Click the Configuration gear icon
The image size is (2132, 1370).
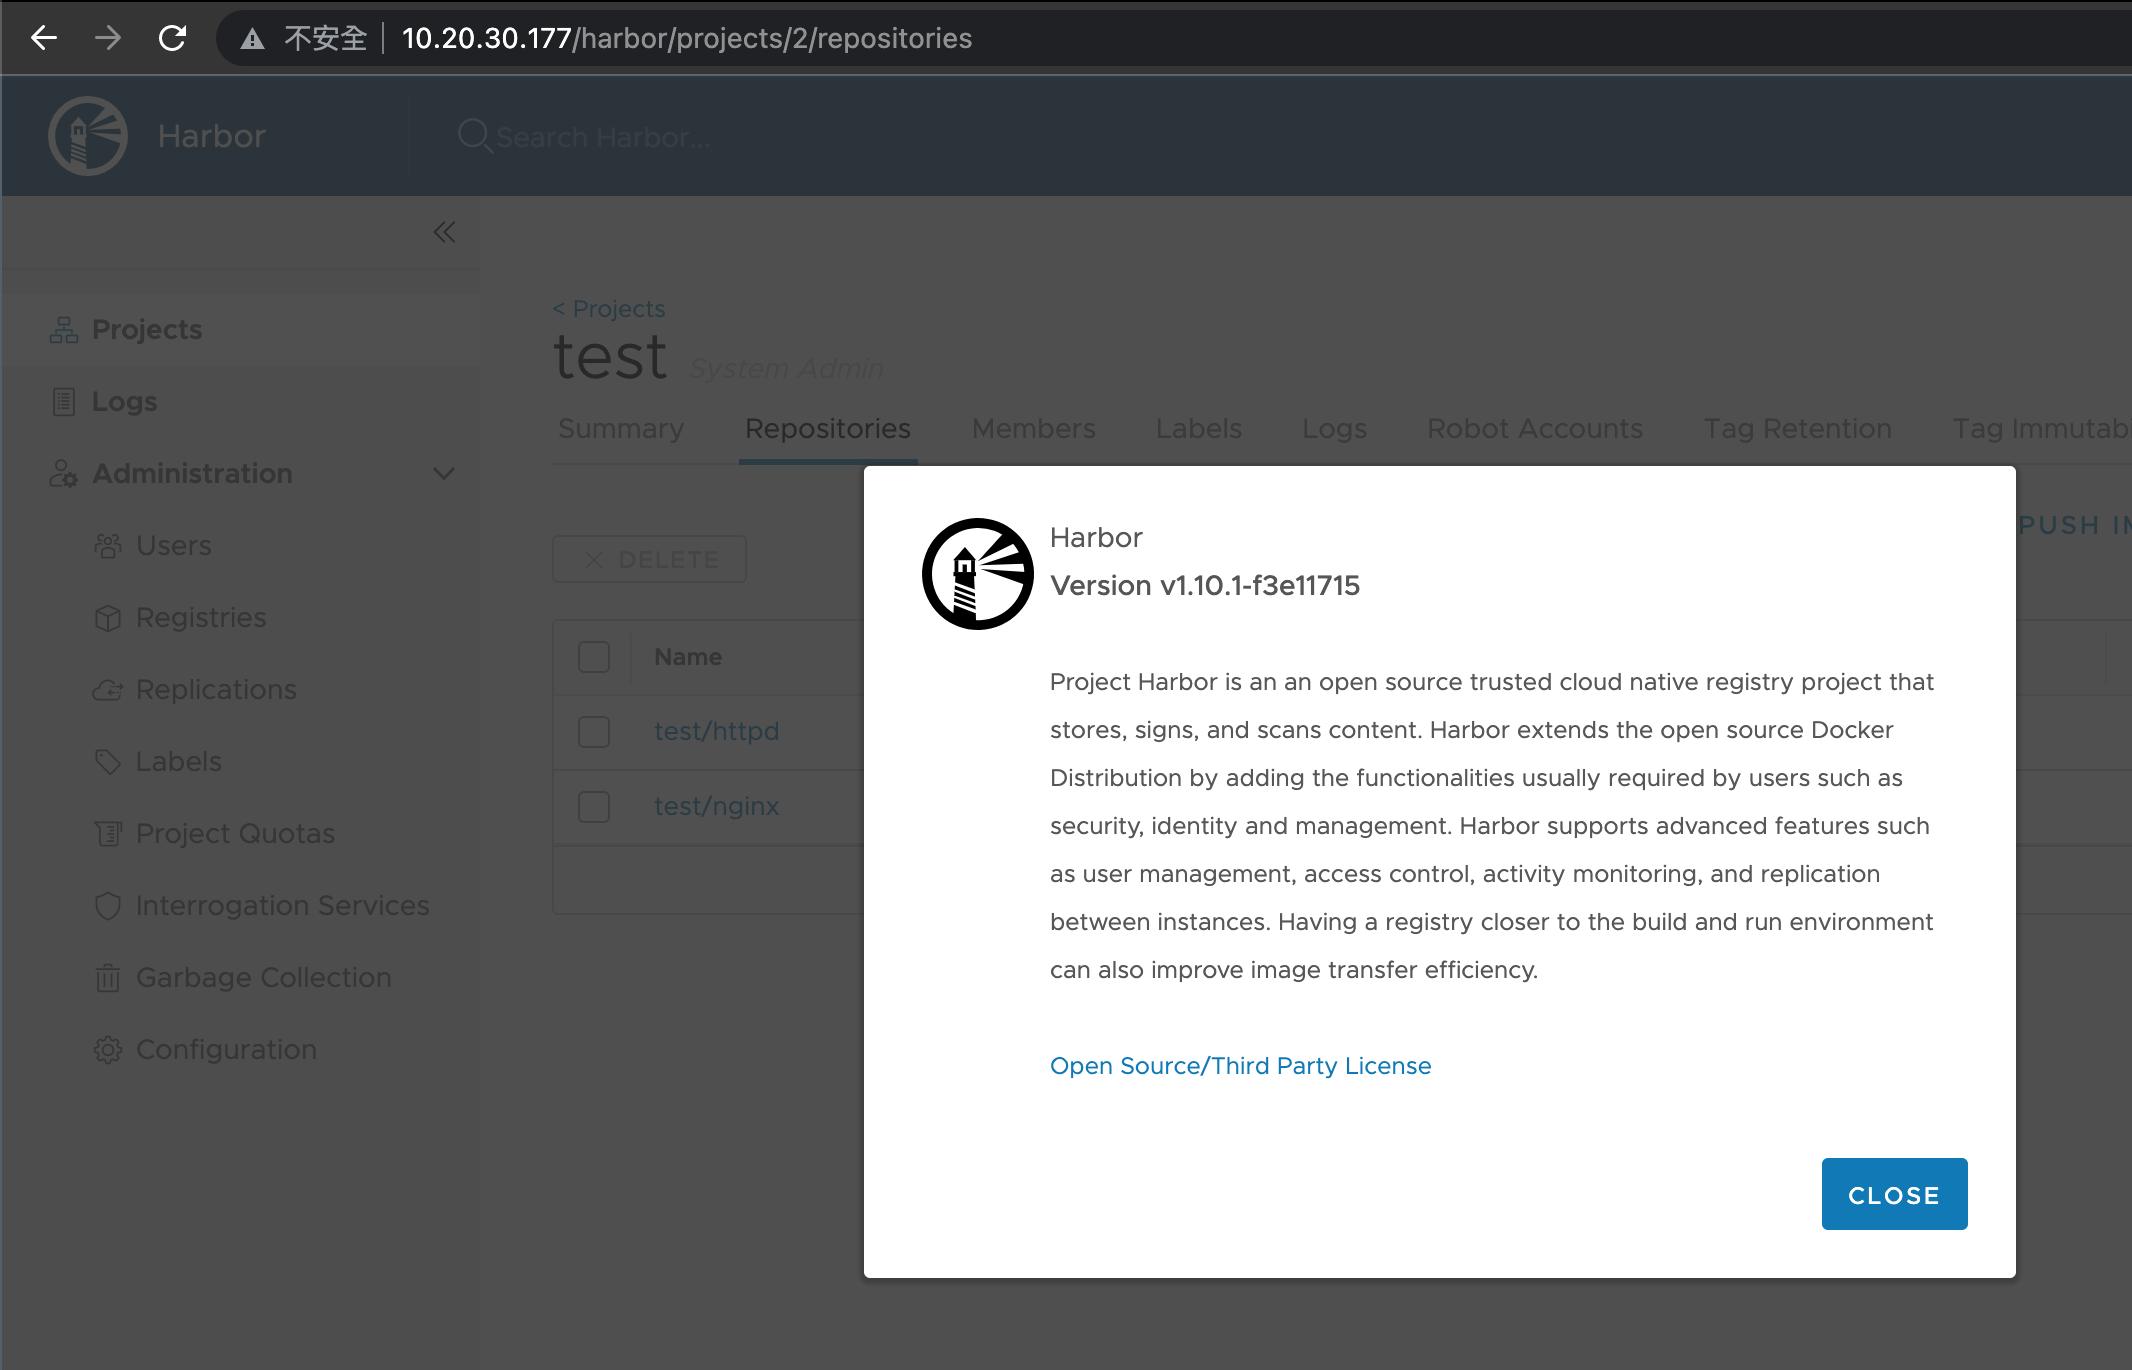(x=108, y=1050)
